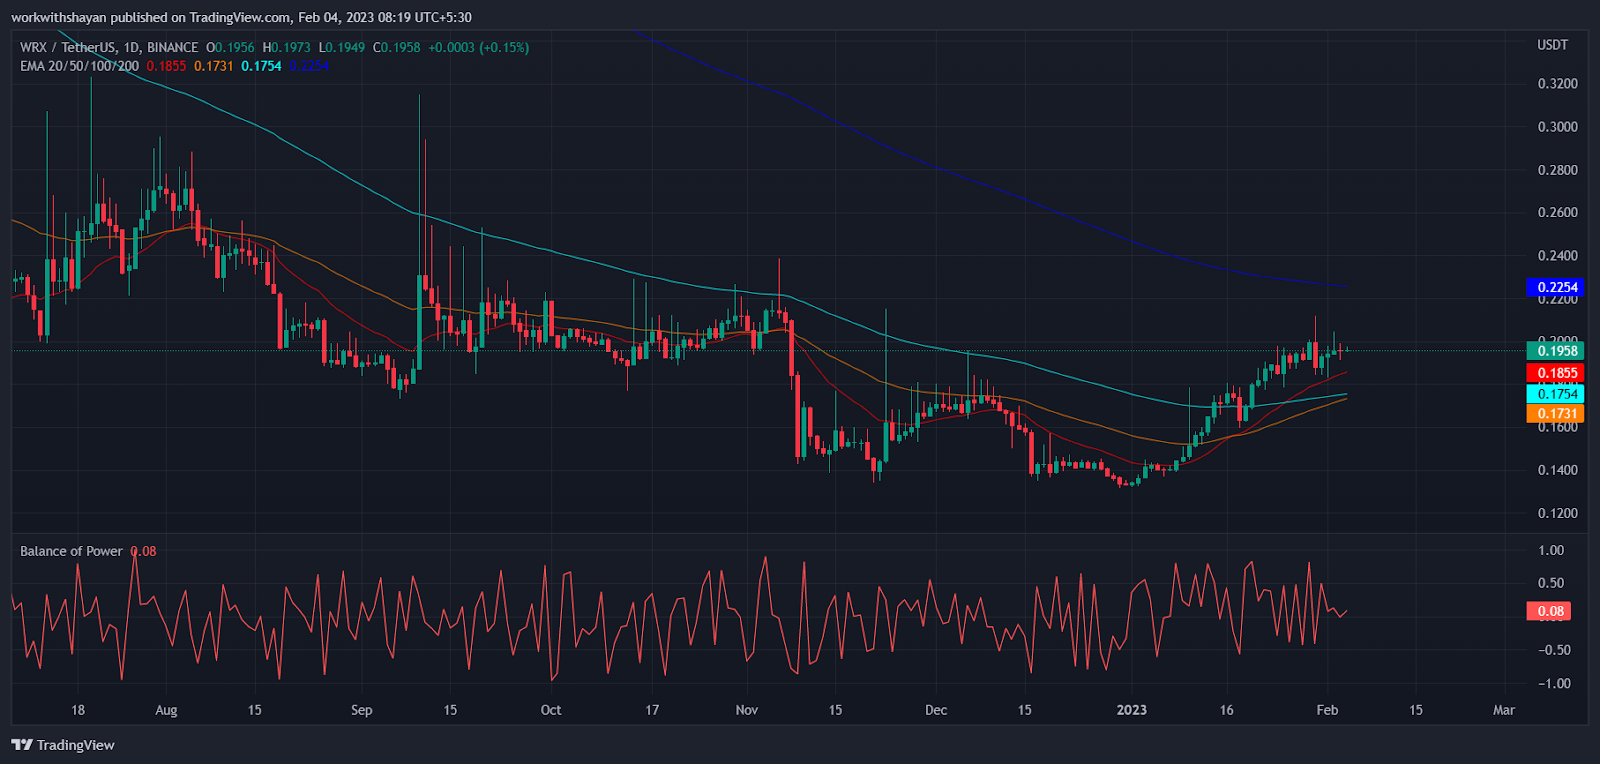Click the blue 0.2254 price axis label
This screenshot has height=764, width=1600.
pyautogui.click(x=1556, y=287)
